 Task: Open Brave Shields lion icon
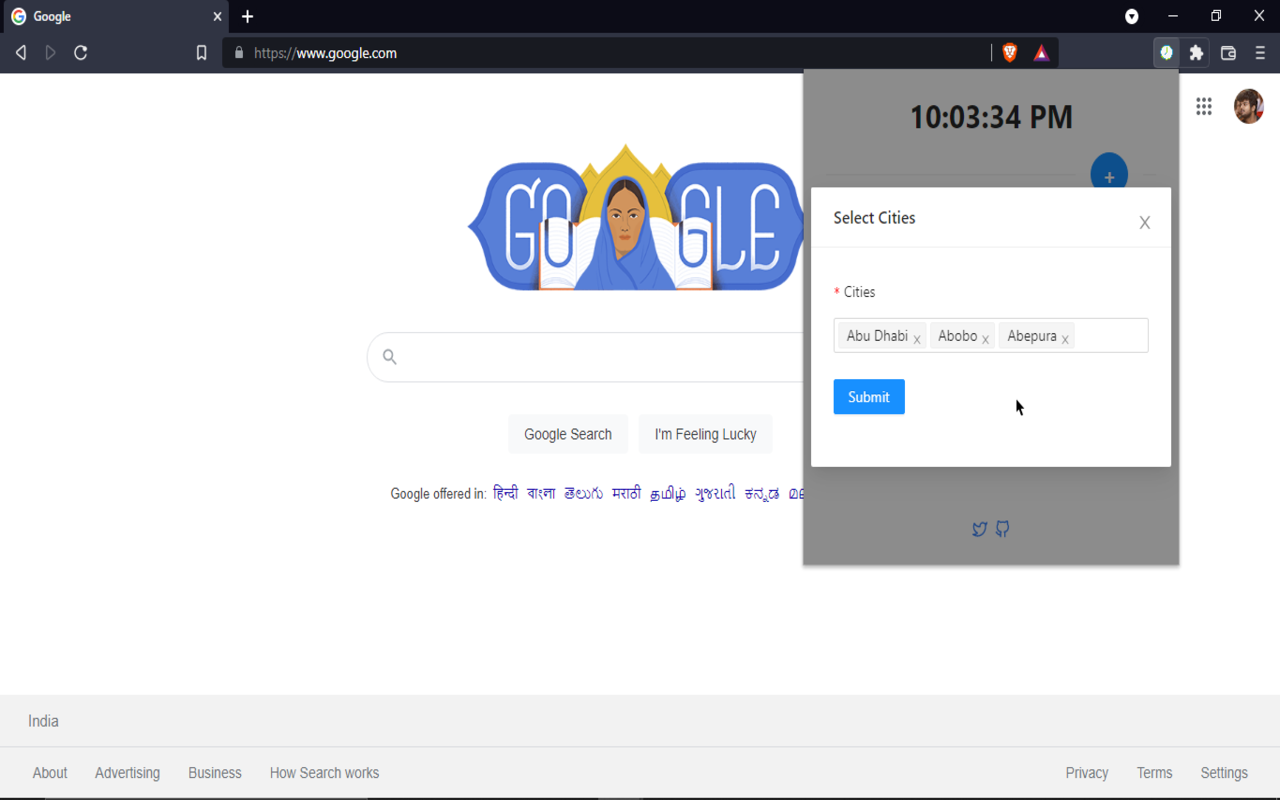click(x=1010, y=53)
